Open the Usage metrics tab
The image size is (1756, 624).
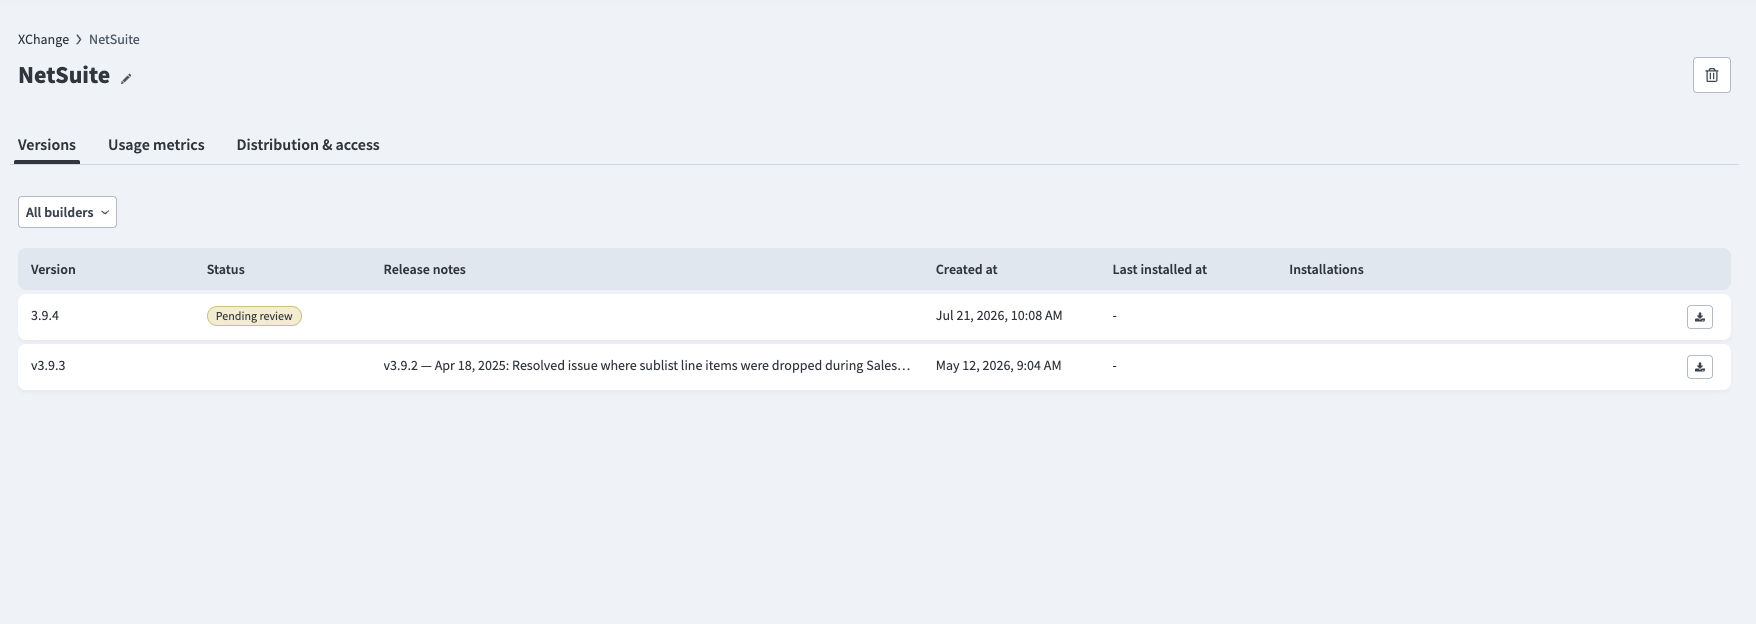[x=156, y=145]
